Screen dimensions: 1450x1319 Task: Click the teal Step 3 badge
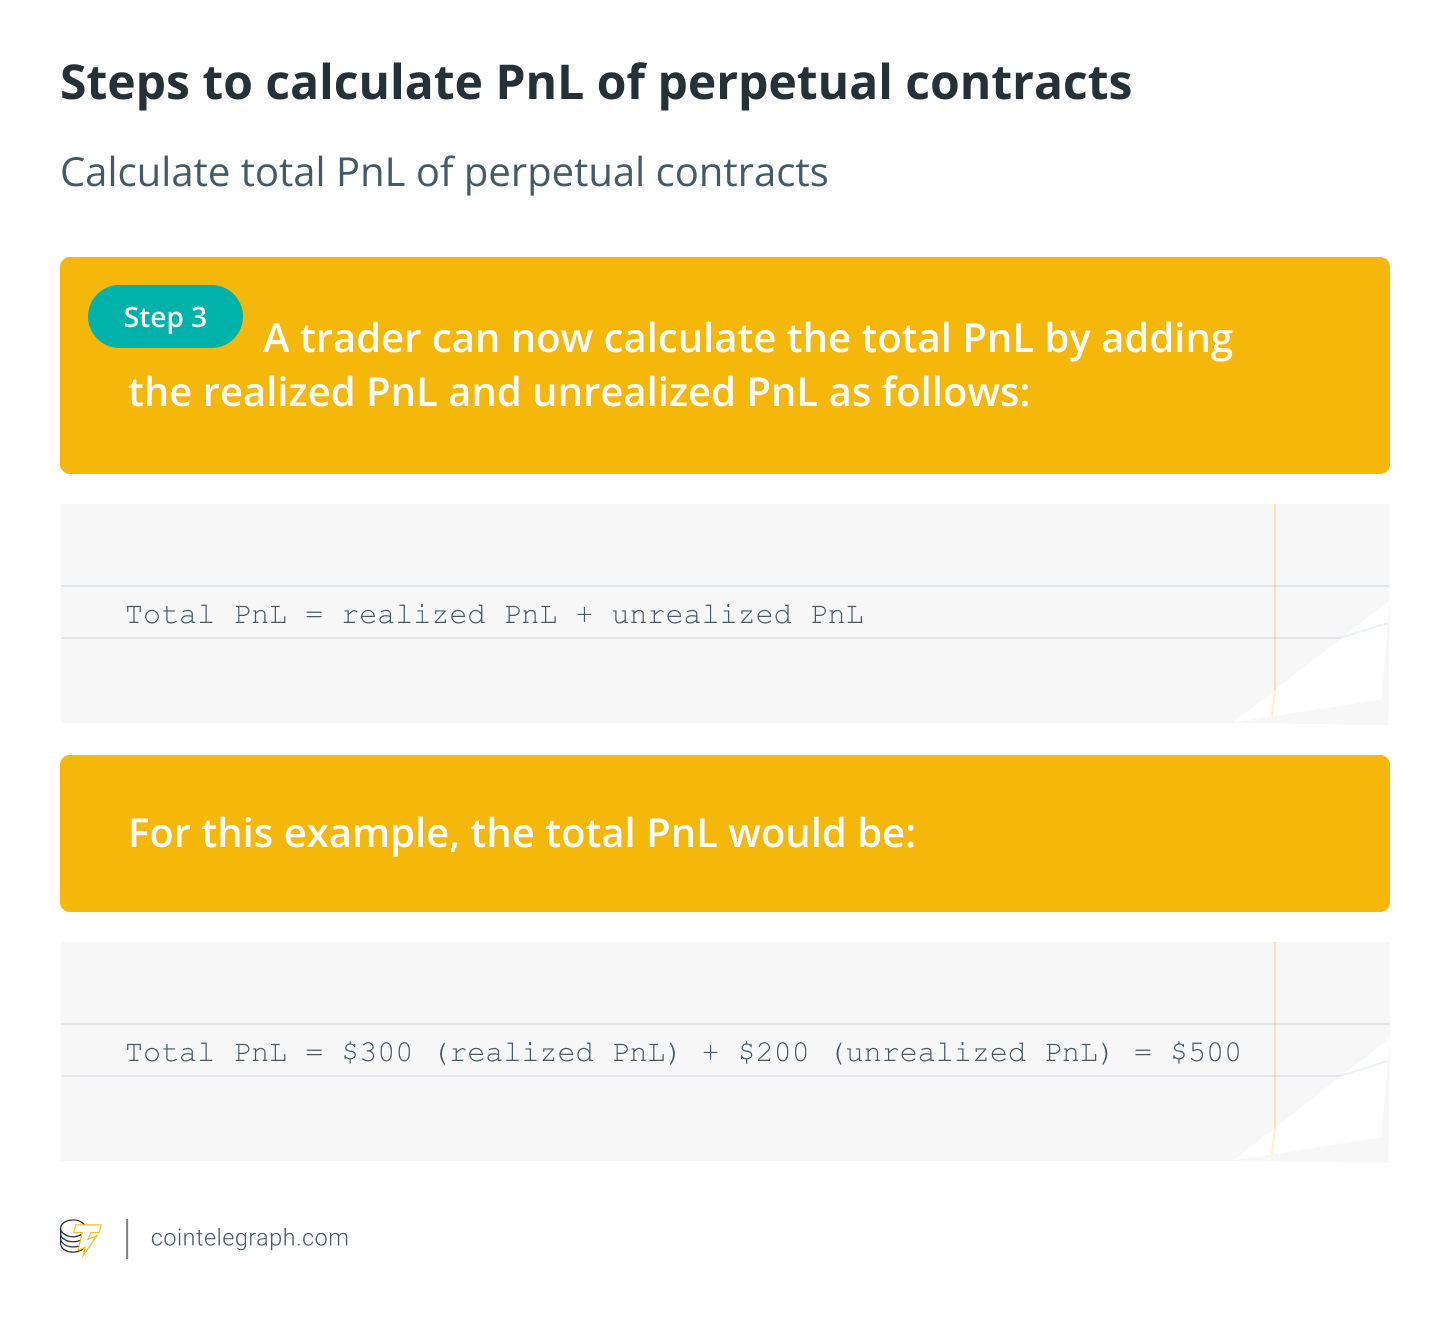tap(165, 317)
